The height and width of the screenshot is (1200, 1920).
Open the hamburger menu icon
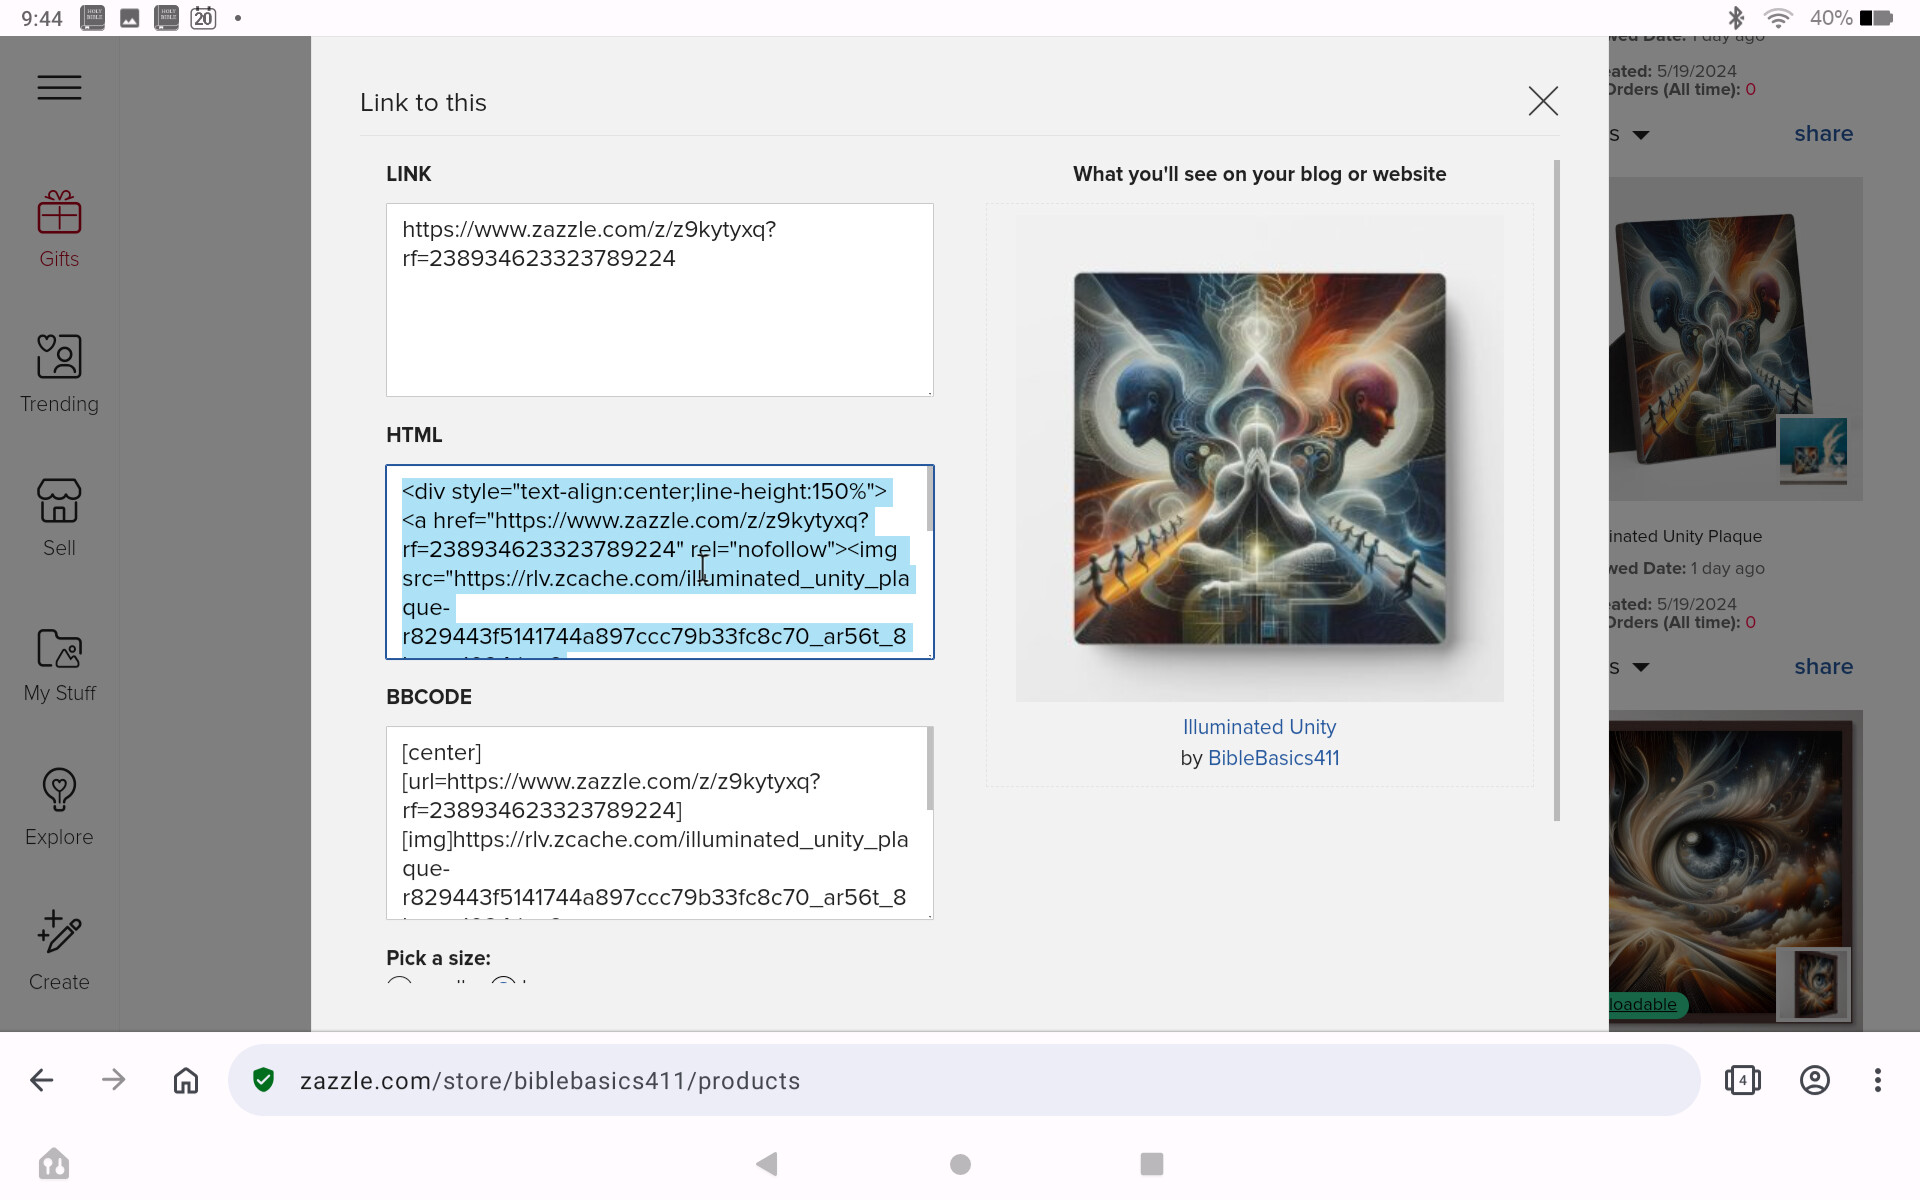tap(59, 88)
